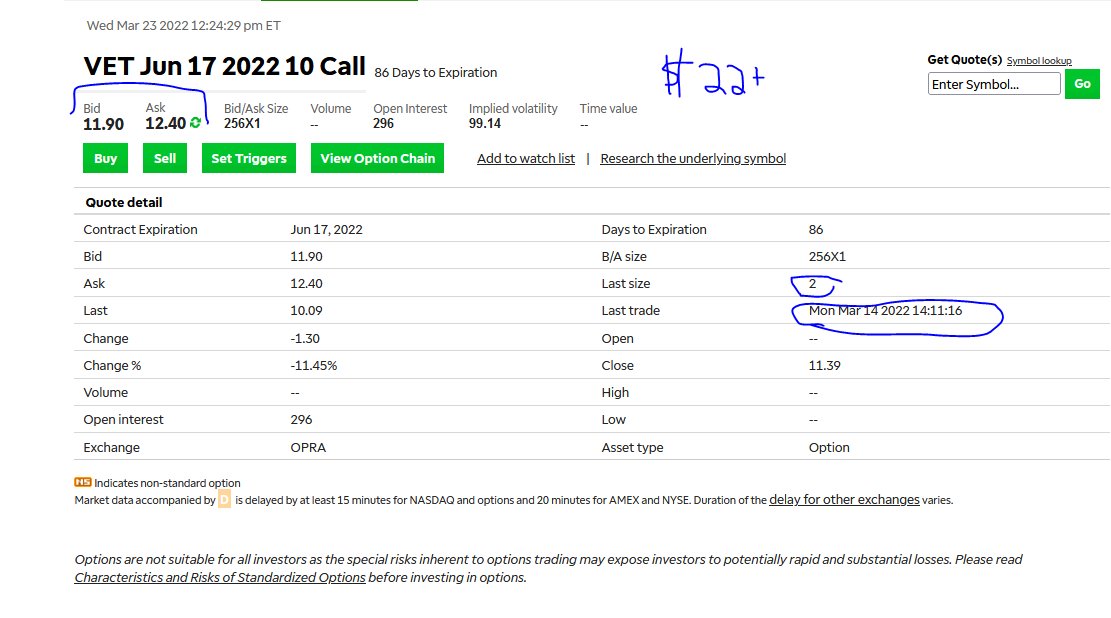1111x618 pixels.
Task: Open the Symbol lookup link
Action: pos(1039,61)
